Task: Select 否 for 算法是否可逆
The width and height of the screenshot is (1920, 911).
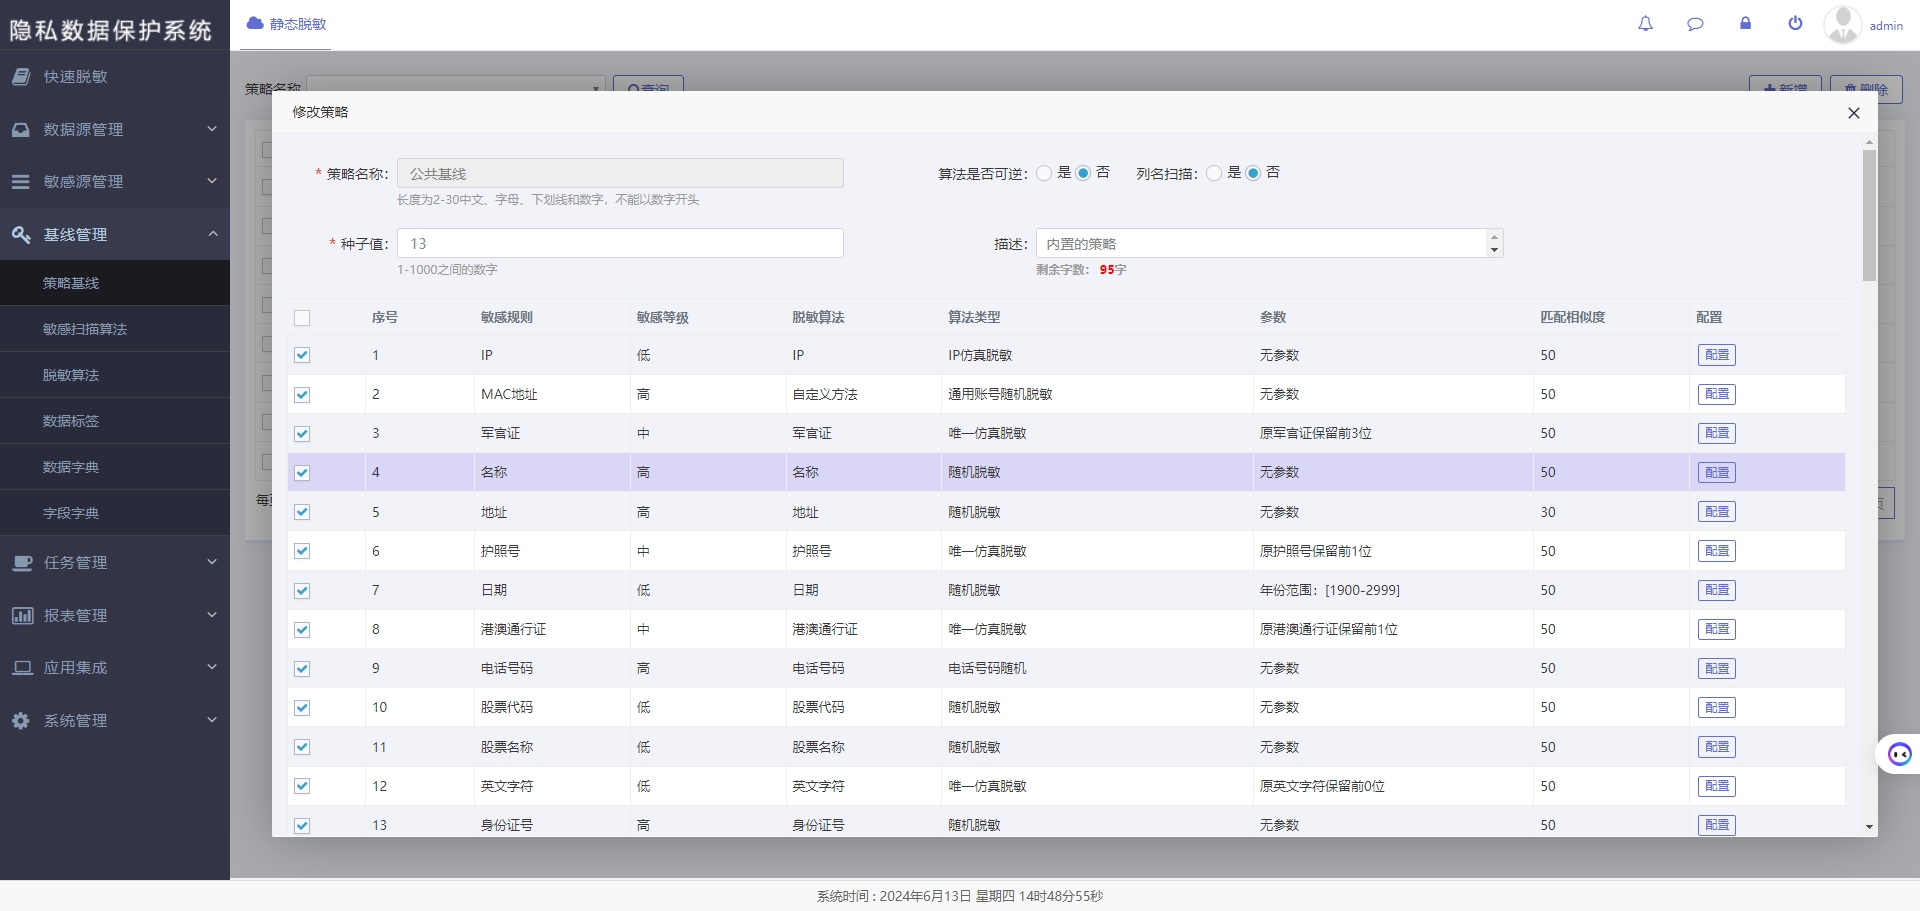Action: pos(1083,173)
